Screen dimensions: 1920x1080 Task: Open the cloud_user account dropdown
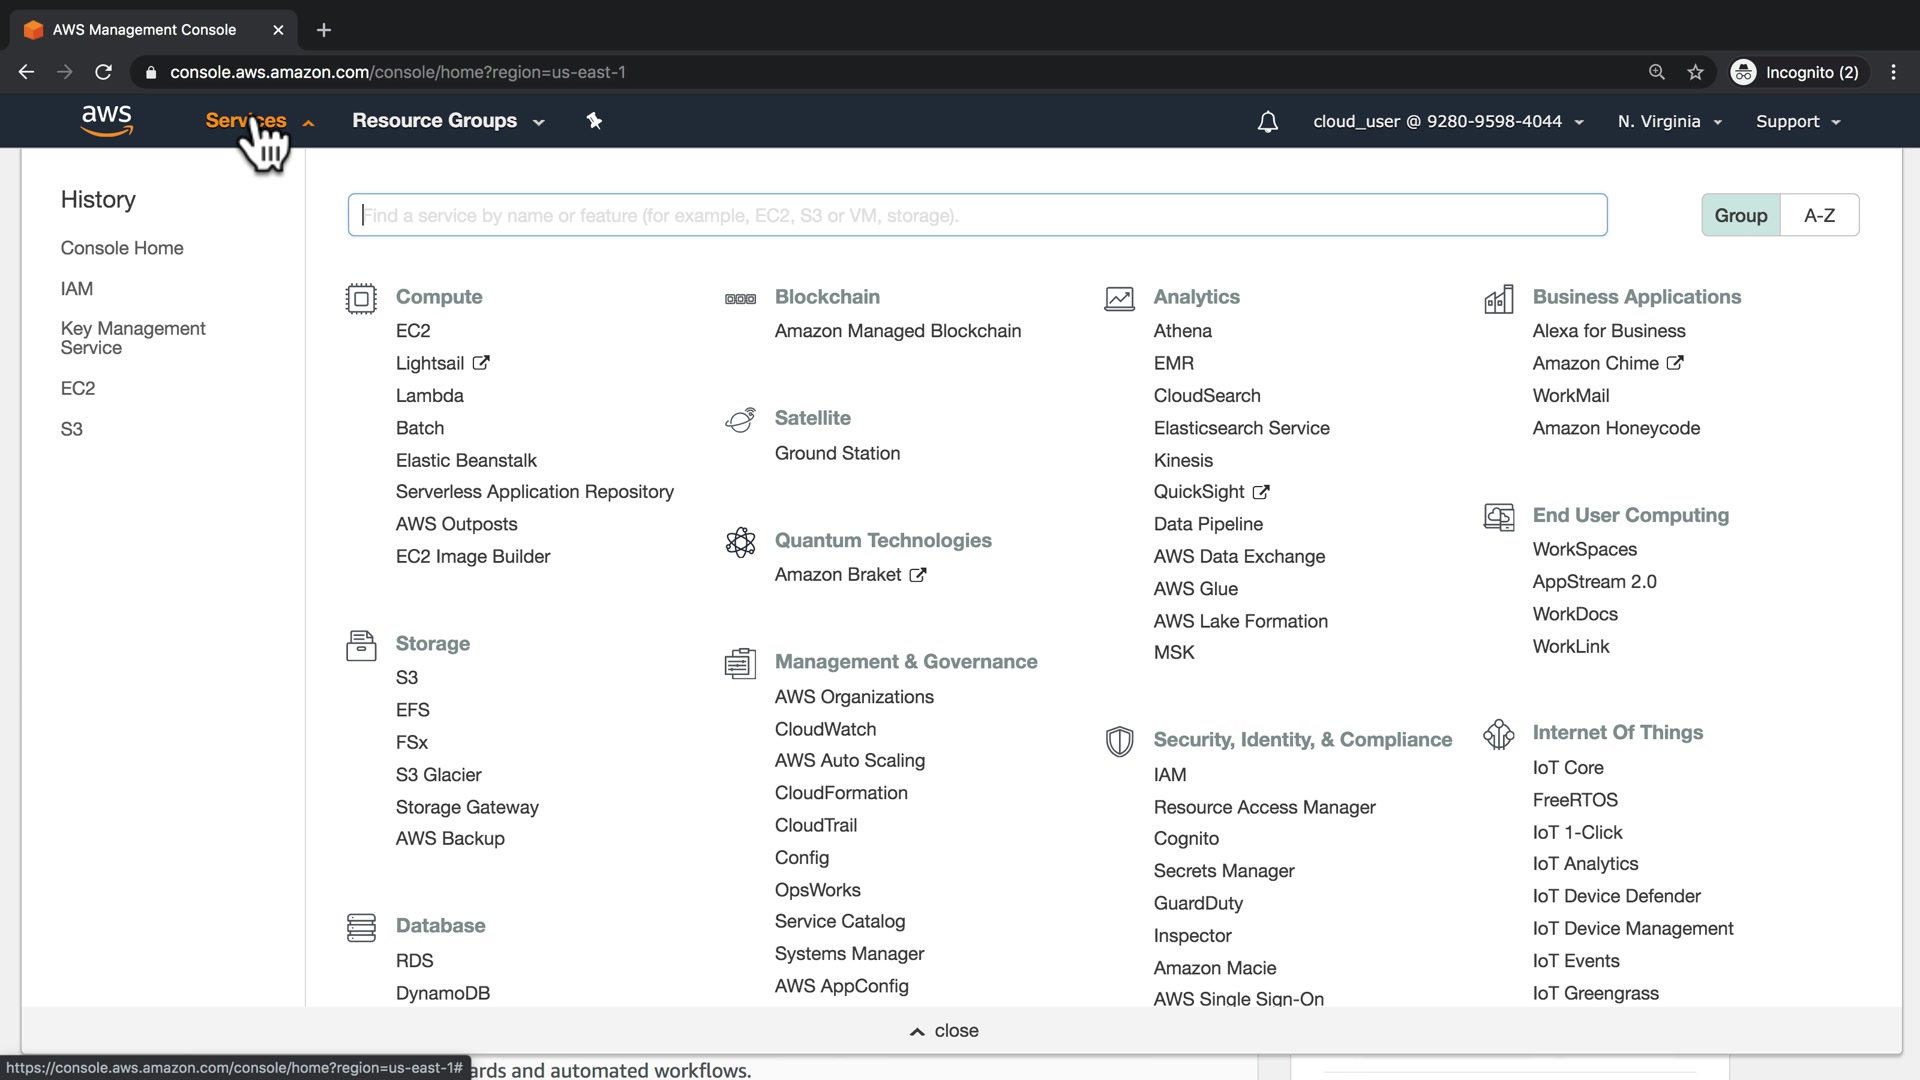[x=1448, y=122]
